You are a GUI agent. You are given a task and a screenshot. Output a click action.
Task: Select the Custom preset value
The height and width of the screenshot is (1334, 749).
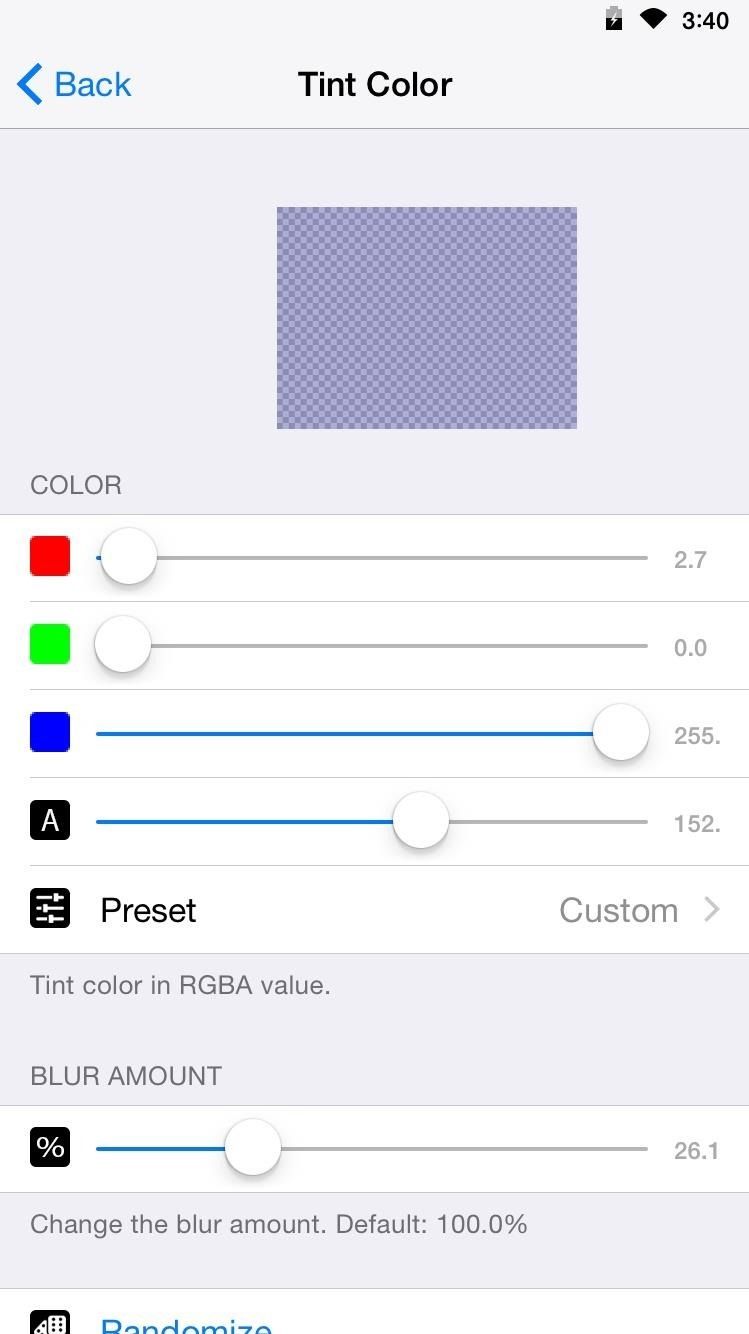618,910
